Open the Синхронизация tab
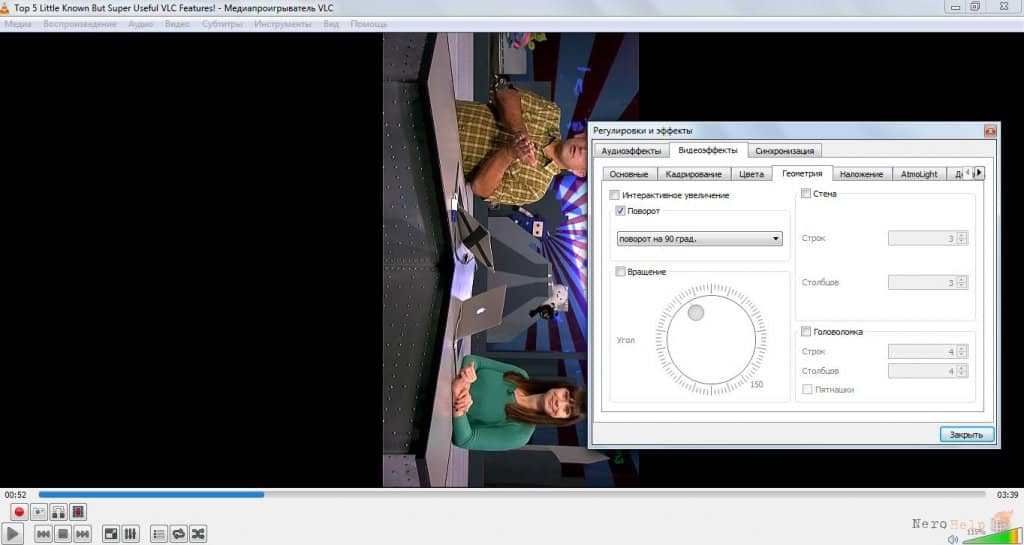 coord(784,151)
